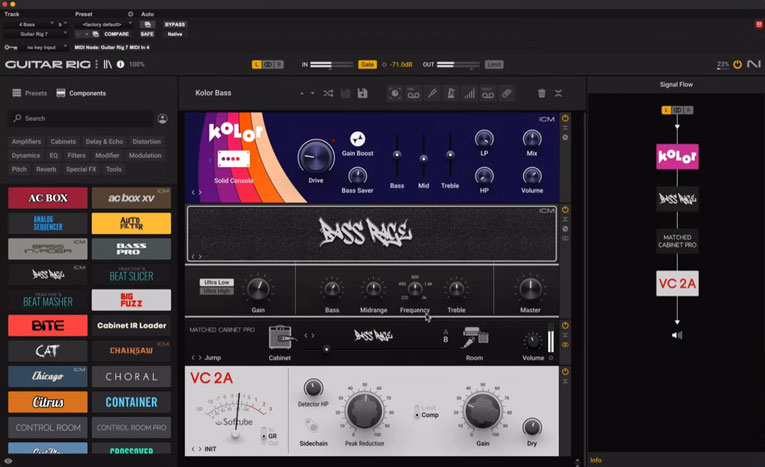The height and width of the screenshot is (467, 765).
Task: Open the tuner fork tool
Action: [432, 93]
